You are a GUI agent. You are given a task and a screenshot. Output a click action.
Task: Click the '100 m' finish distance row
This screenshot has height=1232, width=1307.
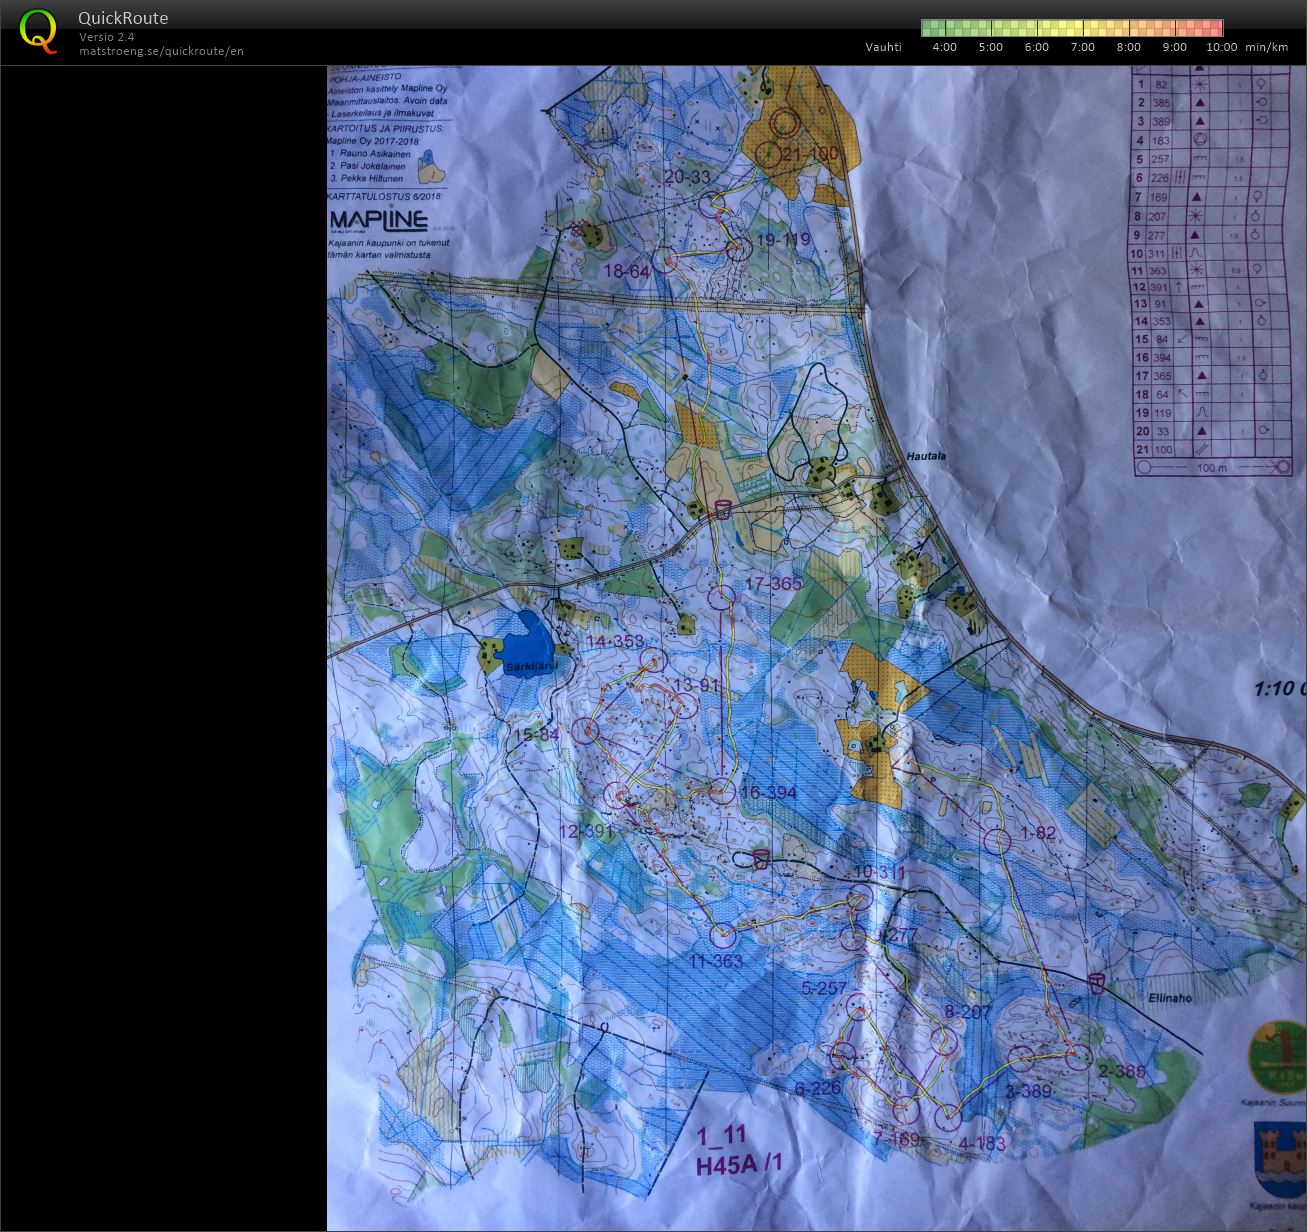click(1213, 467)
